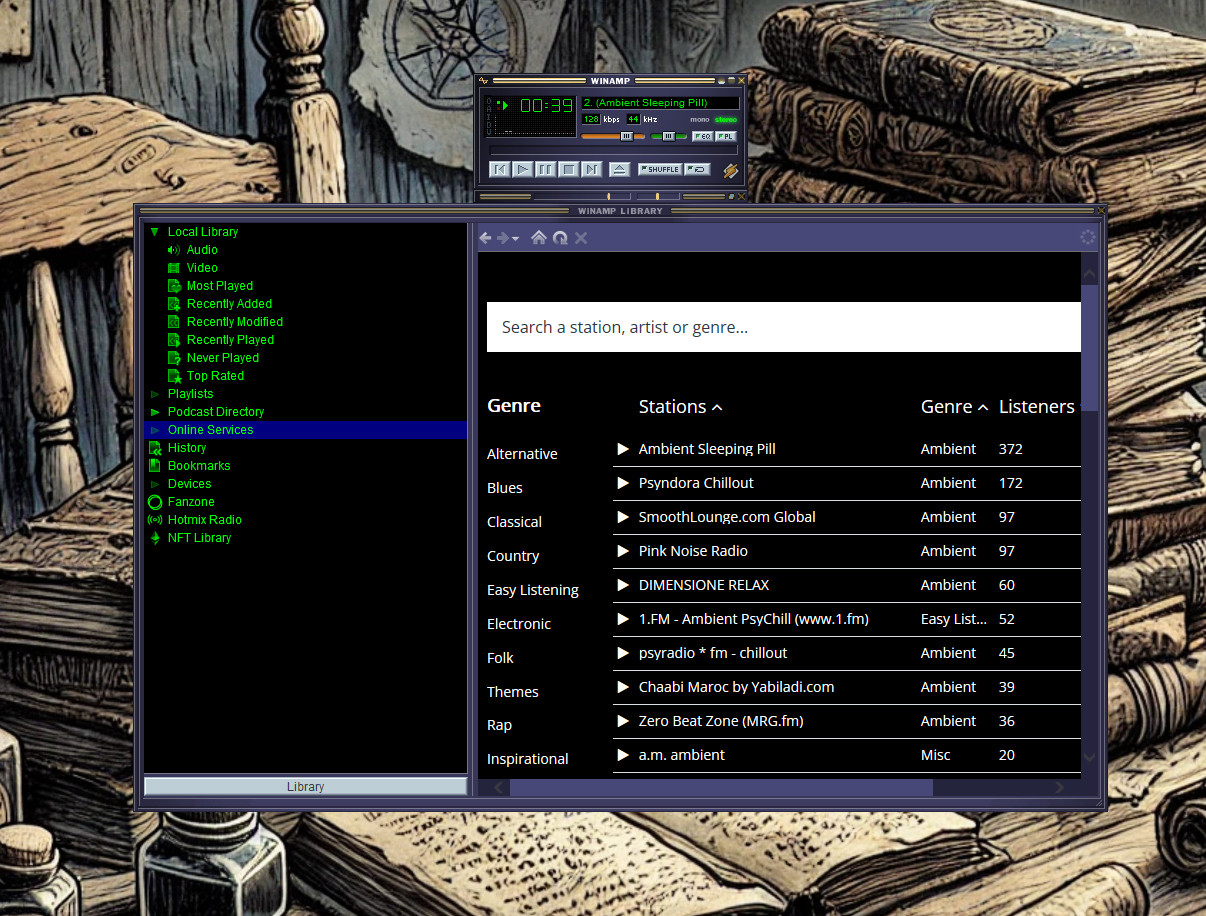The height and width of the screenshot is (916, 1206).
Task: Pause playback in the Winamp player
Action: pos(546,169)
